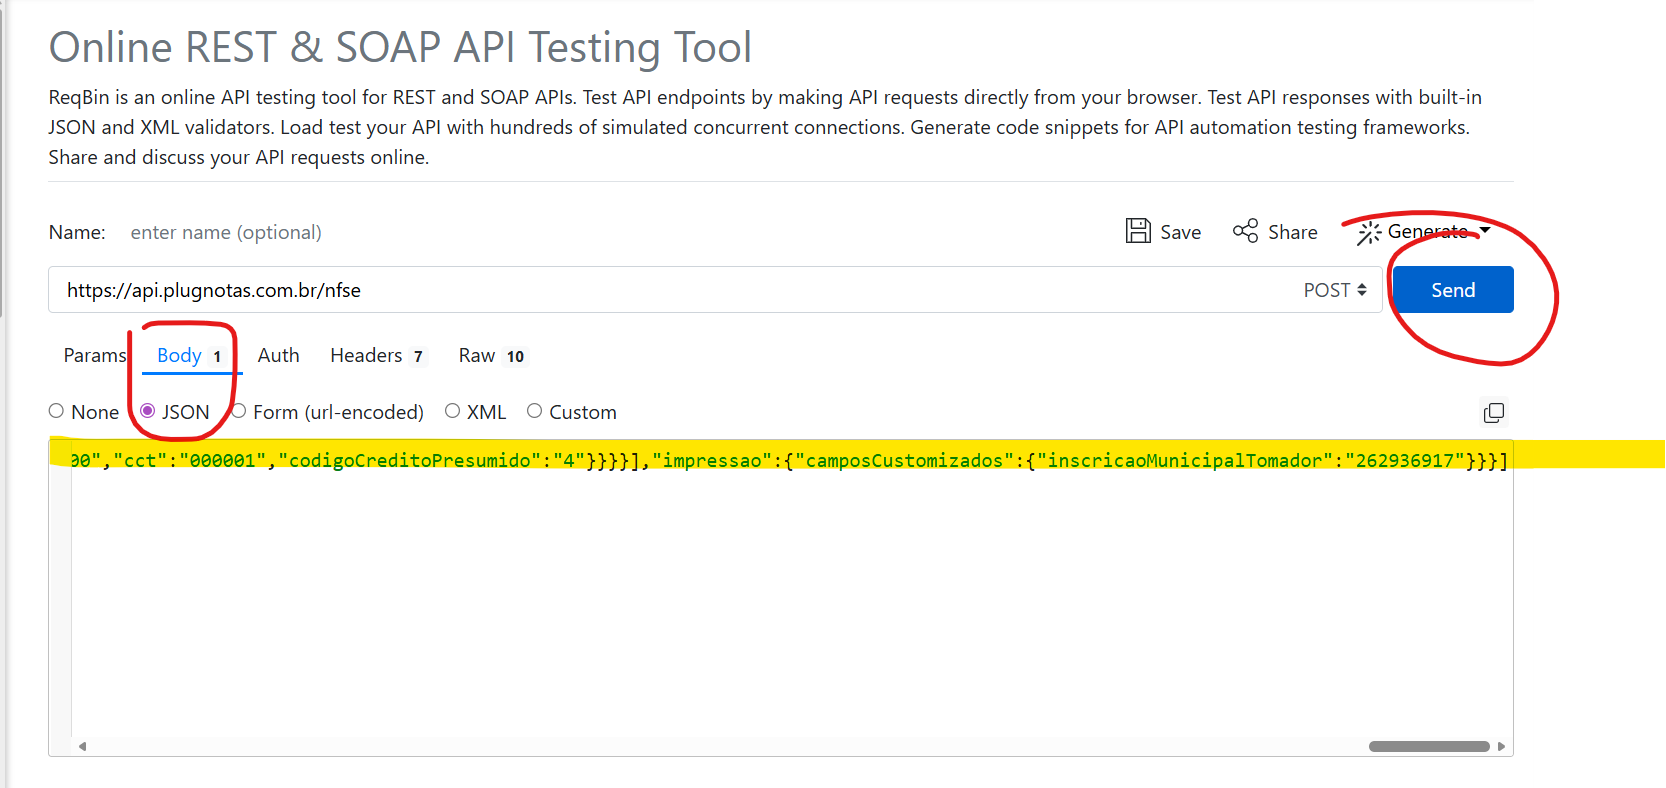The width and height of the screenshot is (1666, 788).
Task: Switch to the Params tab
Action: coord(94,355)
